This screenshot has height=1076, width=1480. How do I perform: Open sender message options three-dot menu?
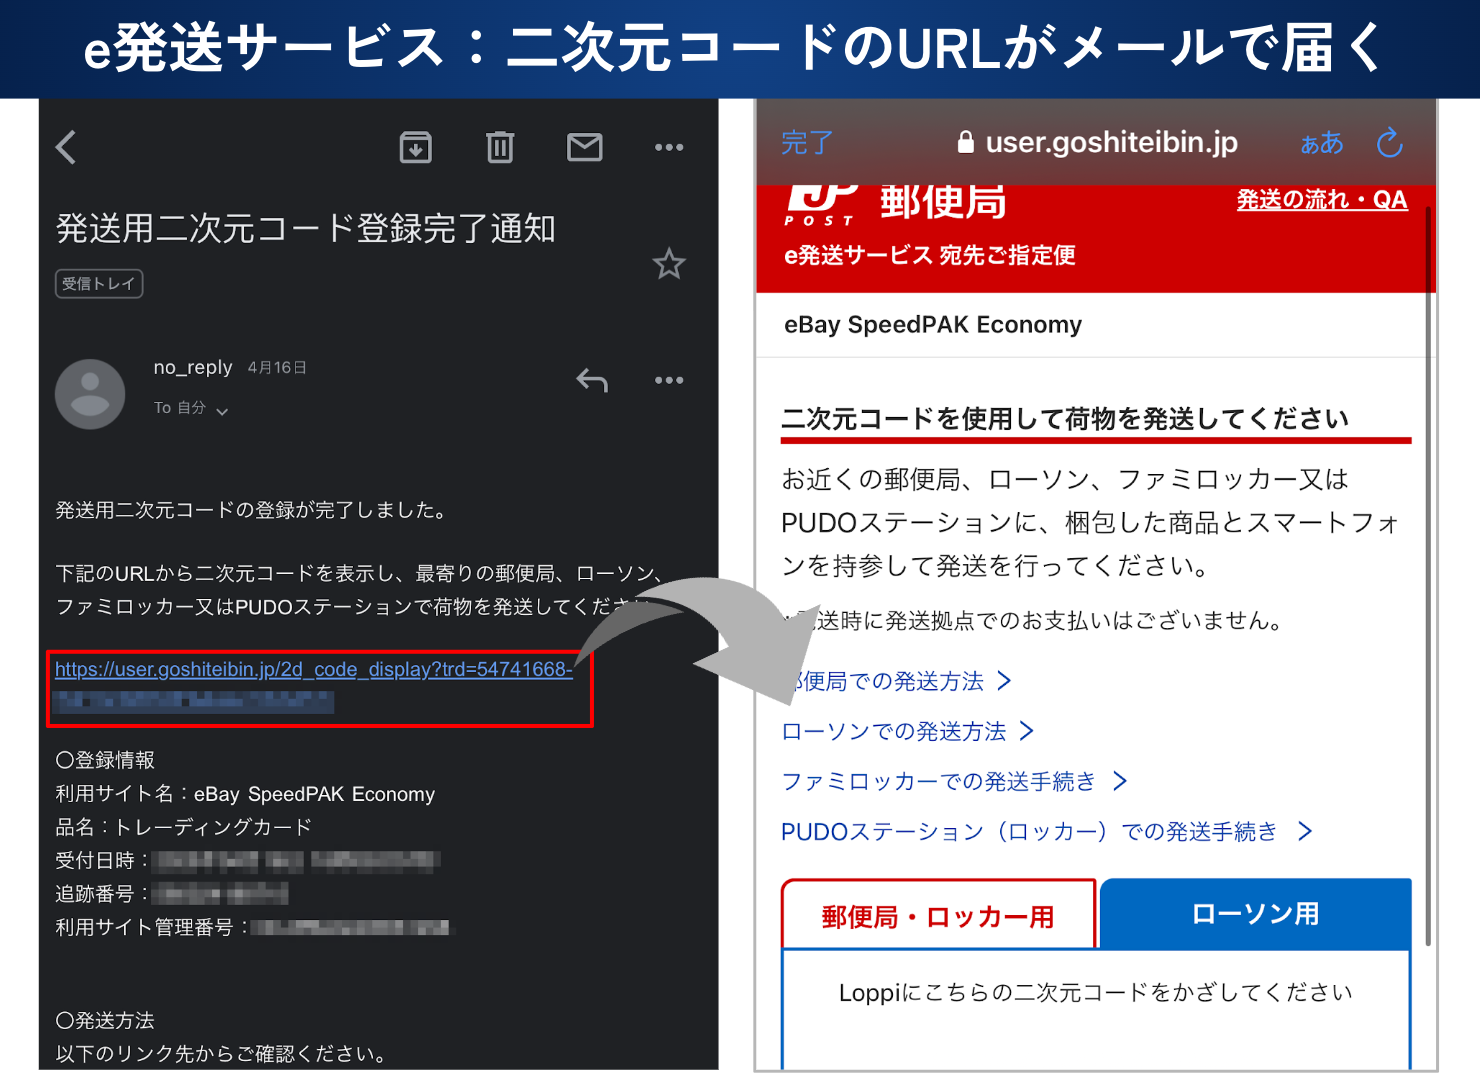pyautogui.click(x=668, y=380)
